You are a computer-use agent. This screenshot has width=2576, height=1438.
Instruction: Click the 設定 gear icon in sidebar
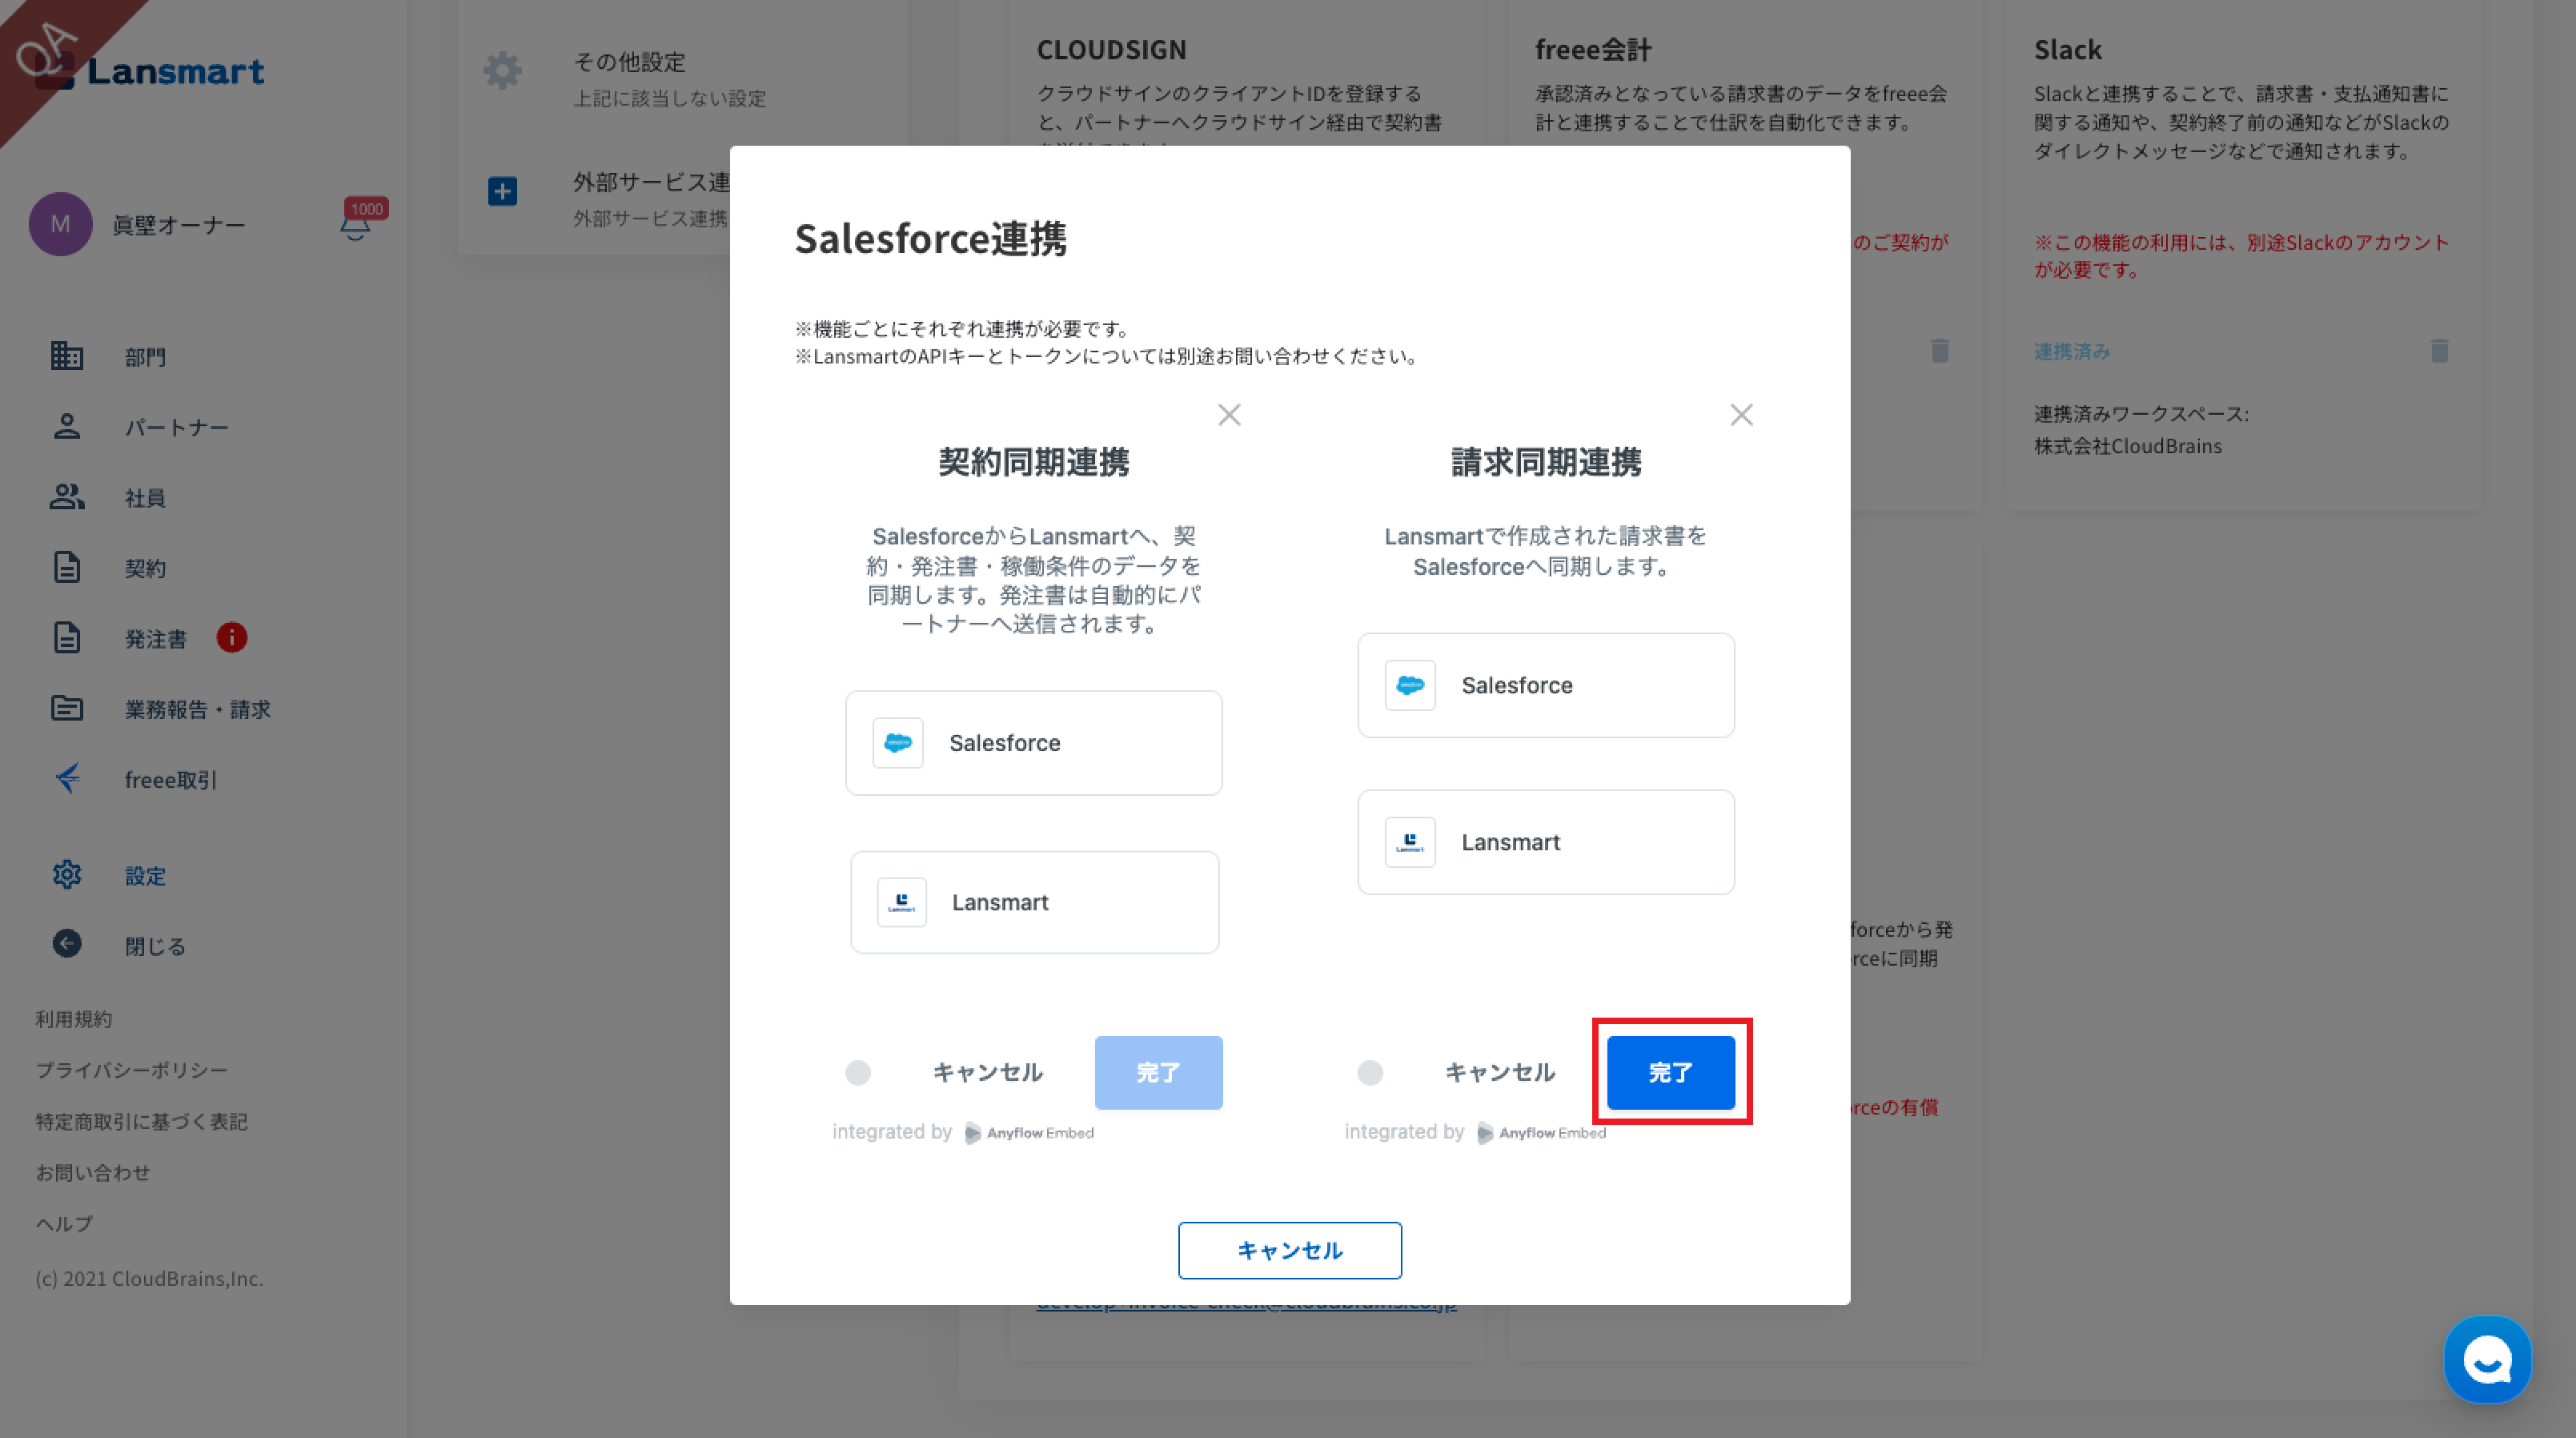pyautogui.click(x=67, y=875)
